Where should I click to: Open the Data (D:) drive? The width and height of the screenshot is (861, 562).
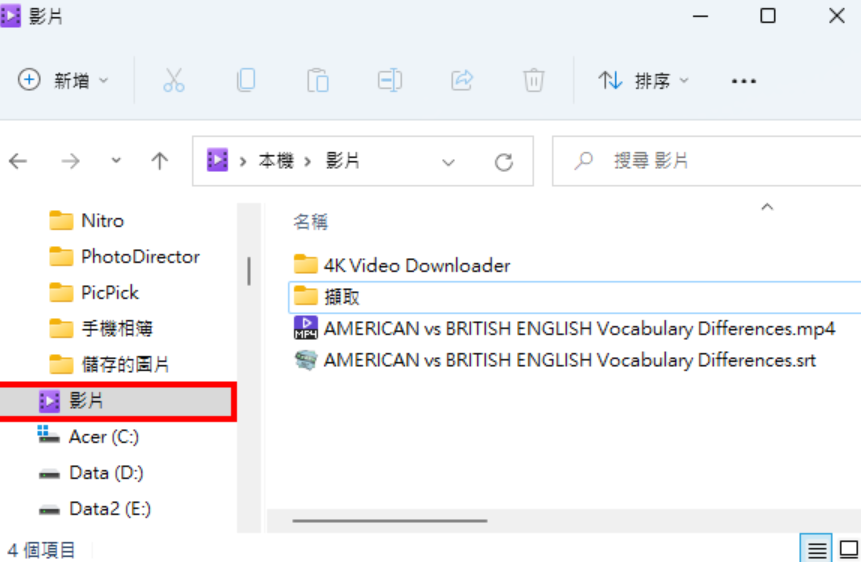point(91,472)
